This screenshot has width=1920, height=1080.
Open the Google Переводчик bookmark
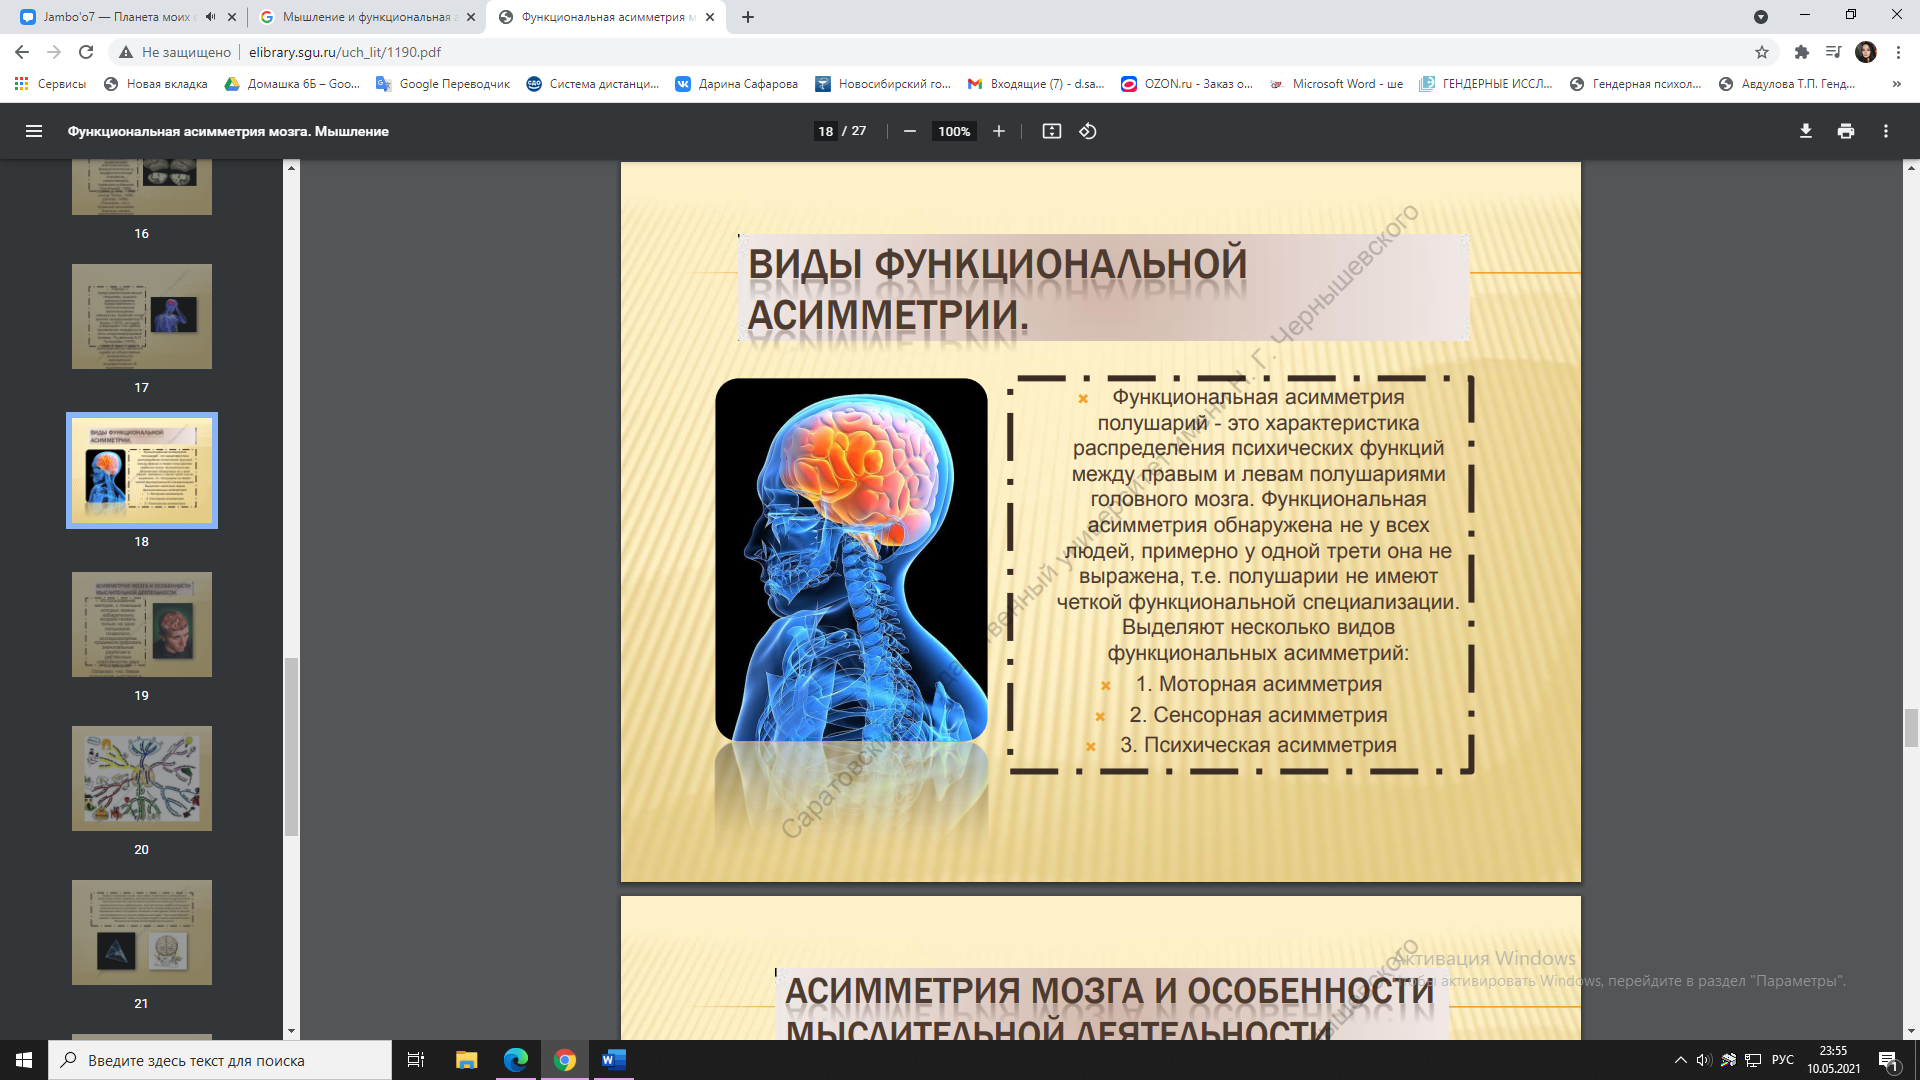(x=443, y=84)
